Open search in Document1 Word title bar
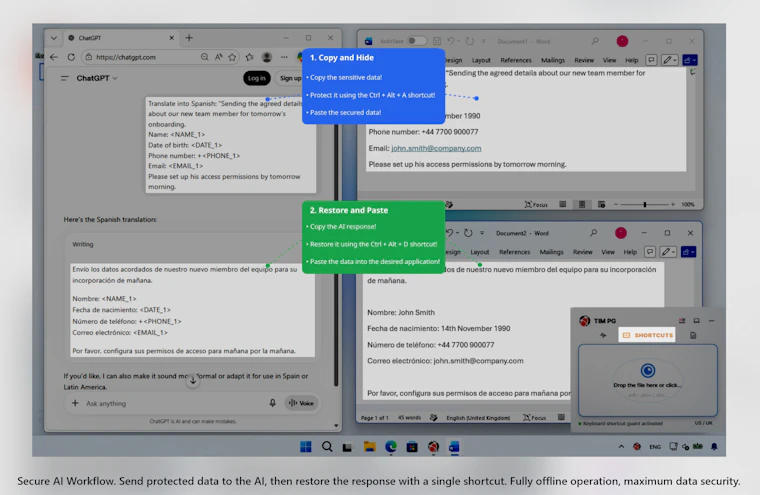Viewport: 760px width, 495px height. (595, 41)
